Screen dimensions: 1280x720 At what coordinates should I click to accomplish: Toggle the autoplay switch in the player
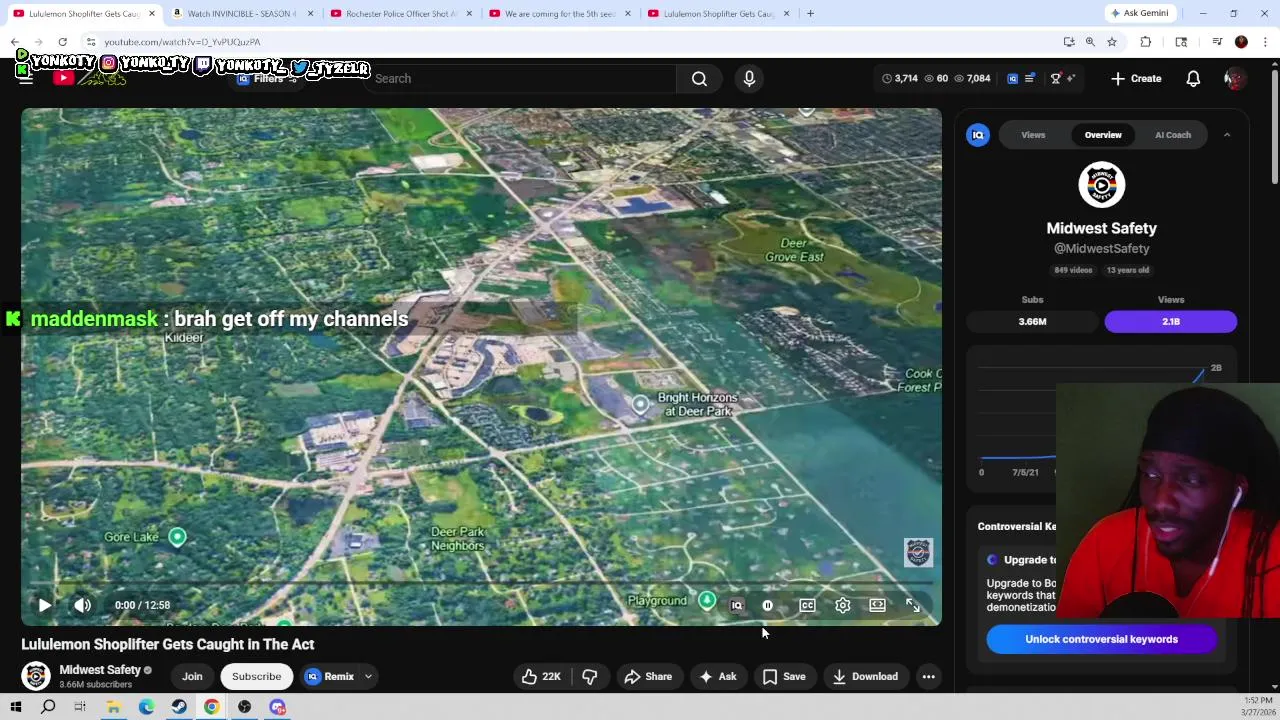pos(768,605)
